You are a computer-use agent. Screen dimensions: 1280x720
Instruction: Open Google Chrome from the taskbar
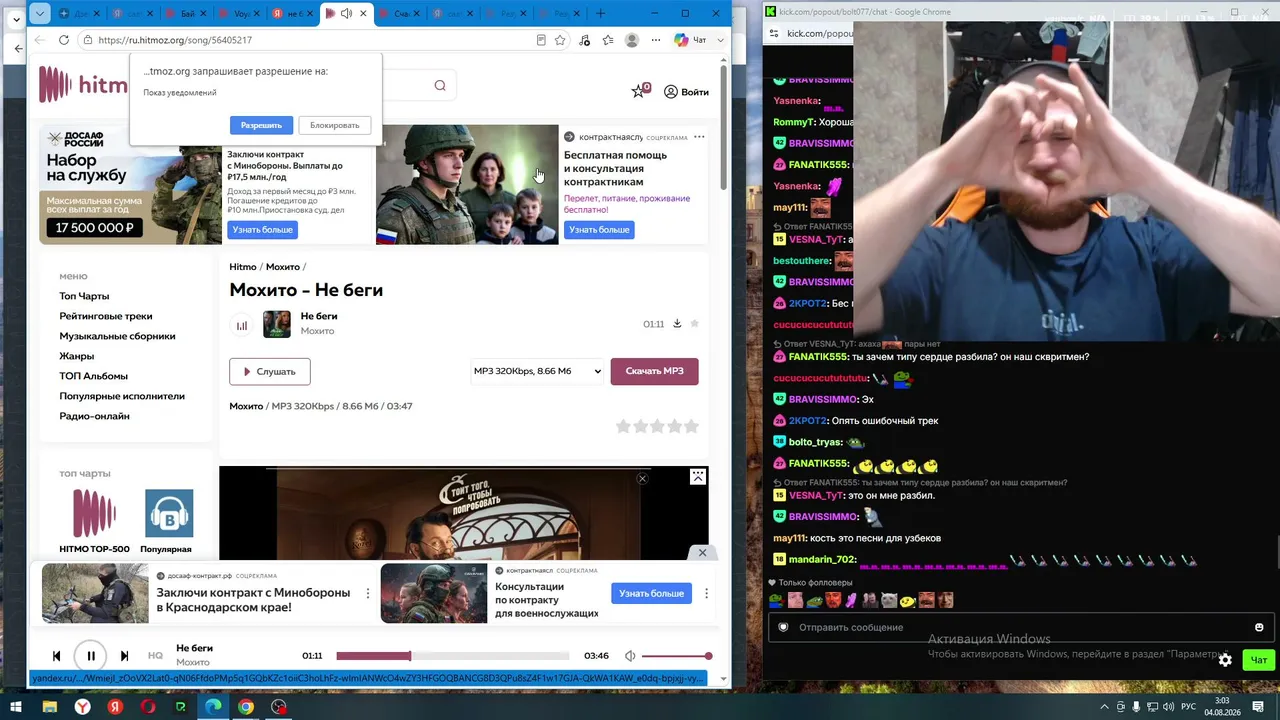[x=245, y=707]
